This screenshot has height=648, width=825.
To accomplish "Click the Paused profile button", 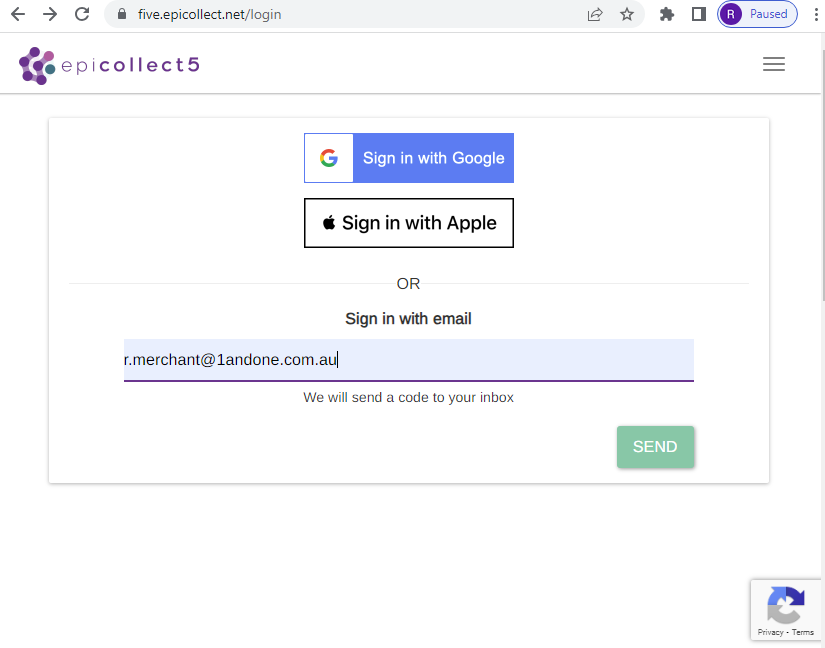I will 757,14.
